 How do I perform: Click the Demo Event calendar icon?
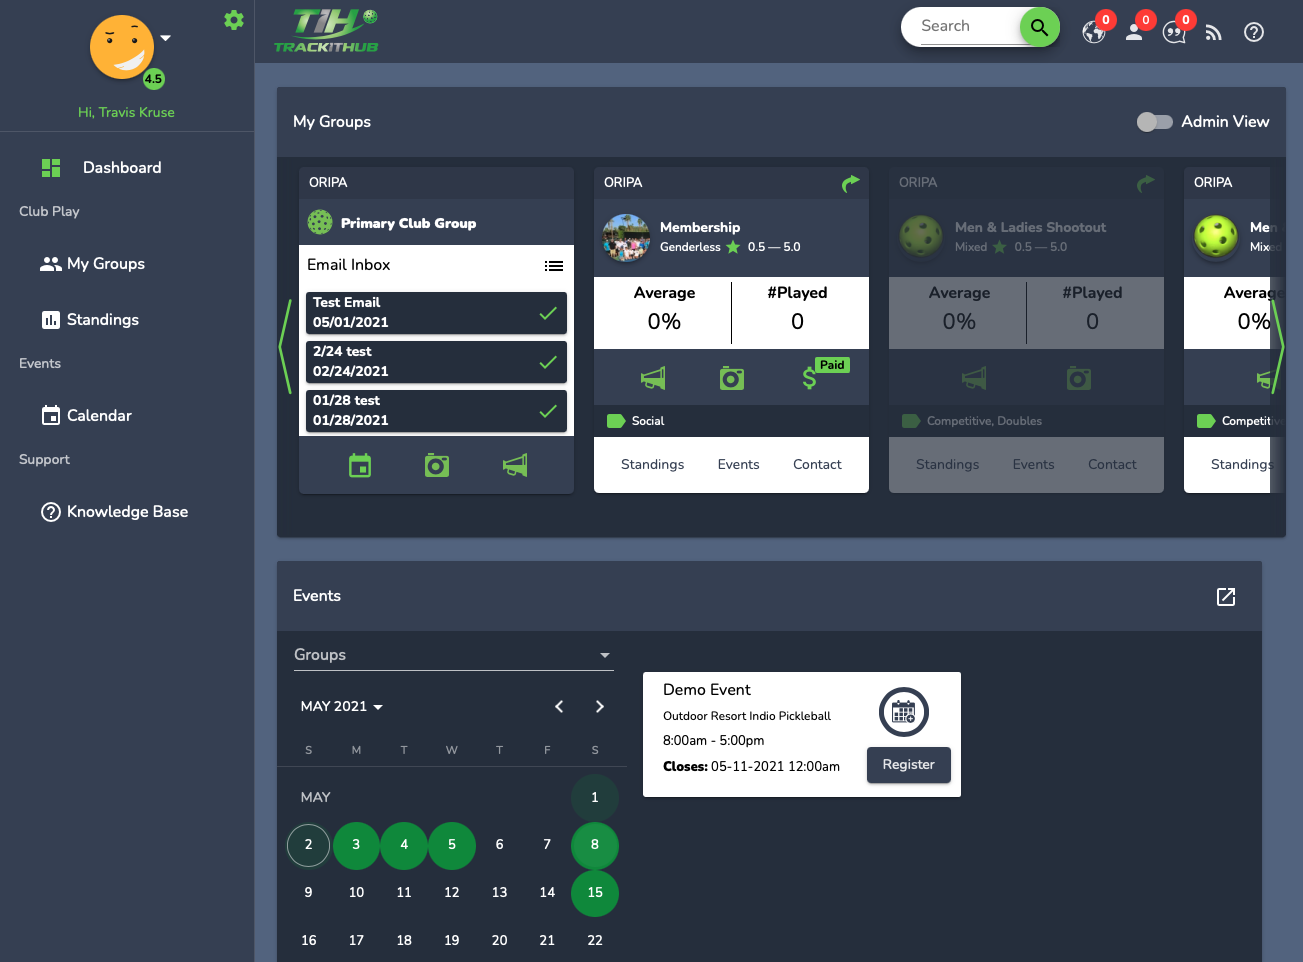pos(903,712)
